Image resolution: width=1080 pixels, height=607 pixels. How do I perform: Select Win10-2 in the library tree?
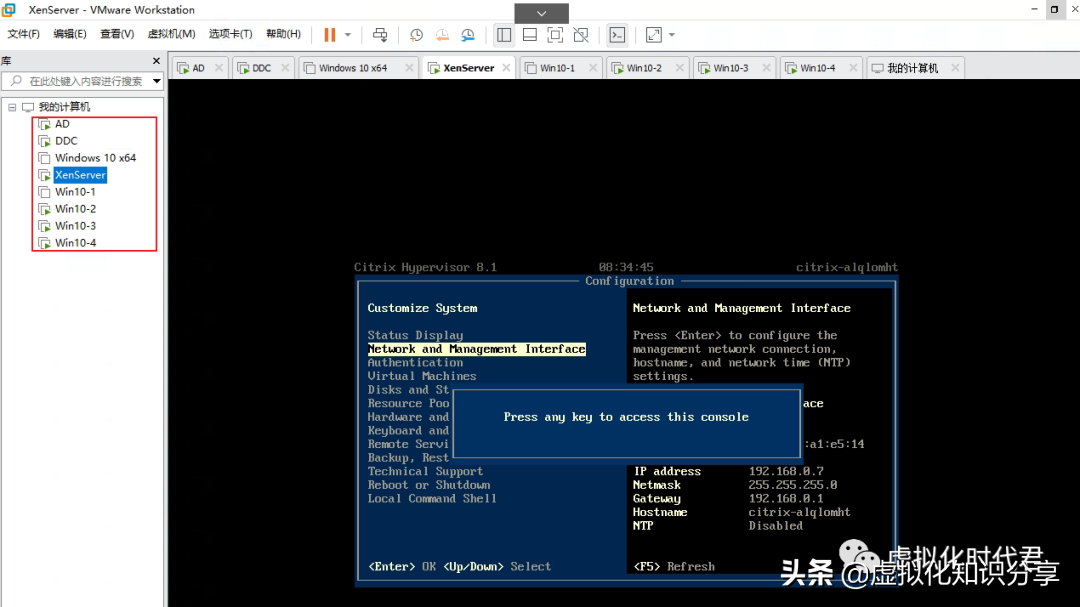pos(75,209)
